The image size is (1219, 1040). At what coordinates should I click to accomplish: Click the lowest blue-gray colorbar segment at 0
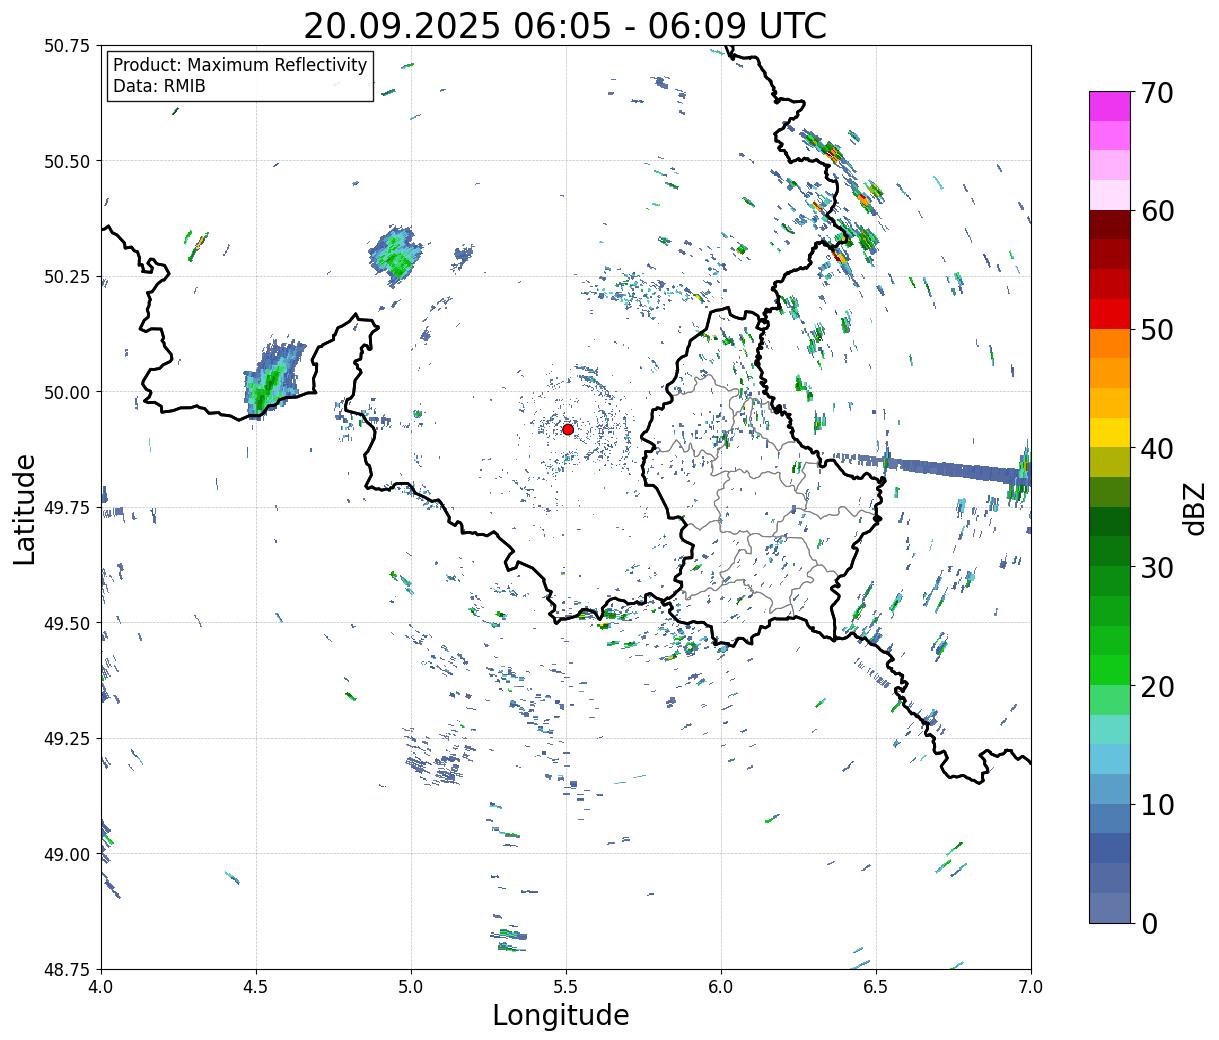point(1110,907)
